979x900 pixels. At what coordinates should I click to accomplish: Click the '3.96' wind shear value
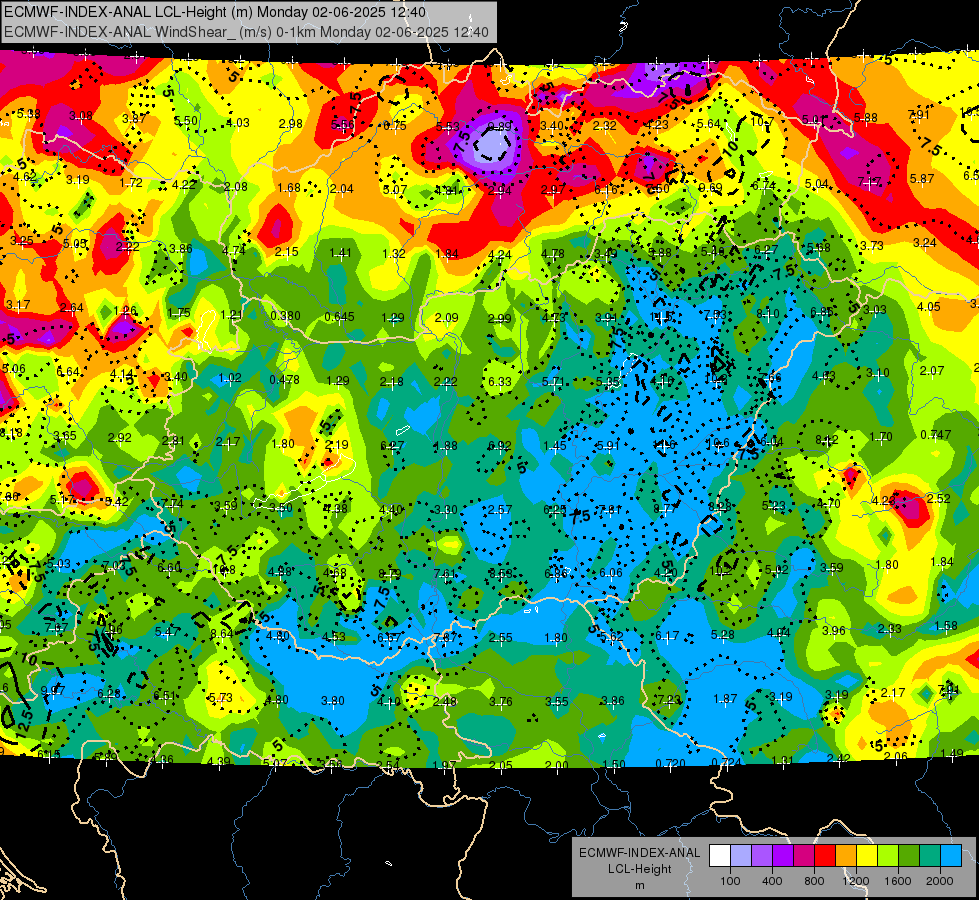tap(834, 631)
